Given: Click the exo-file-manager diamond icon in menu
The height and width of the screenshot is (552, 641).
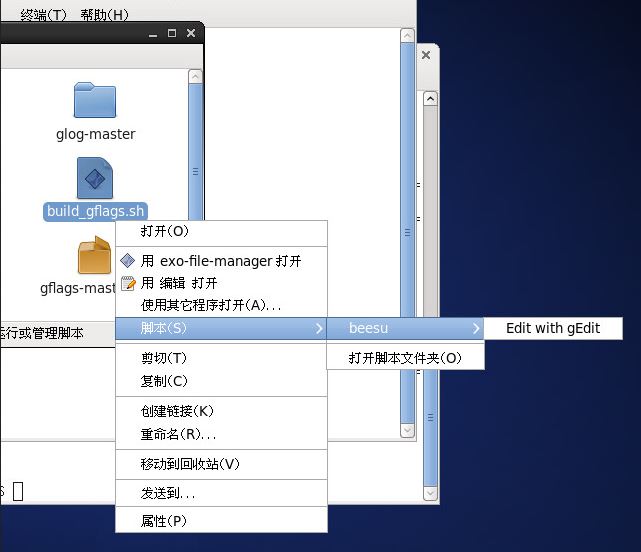Looking at the screenshot, I should 128,260.
